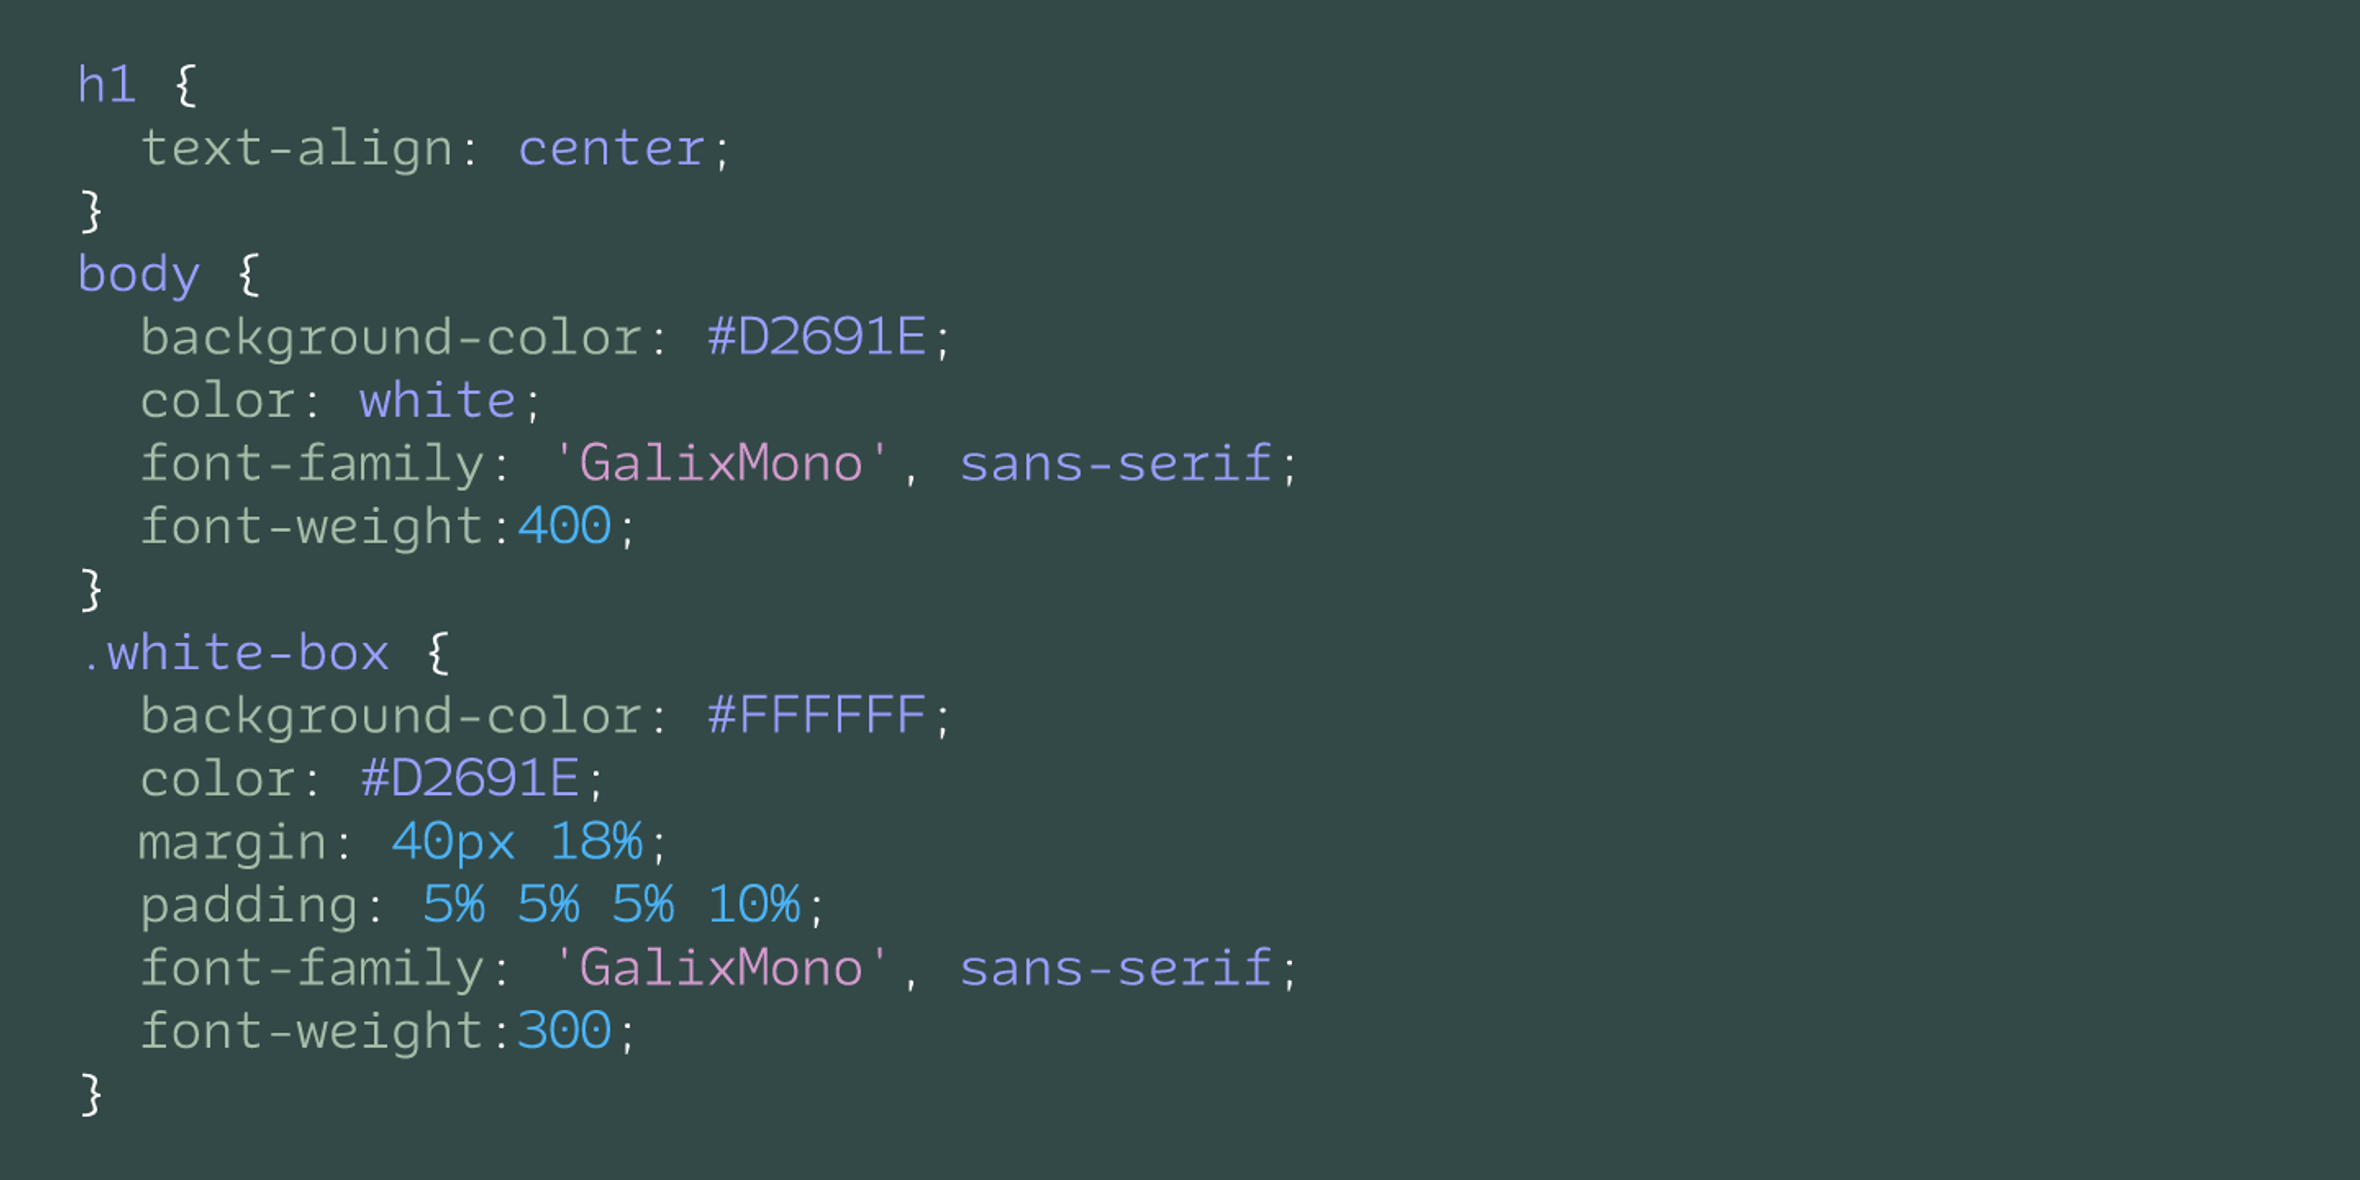Click the hex value #FFFFFF
This screenshot has height=1180, width=2360.
tap(816, 716)
